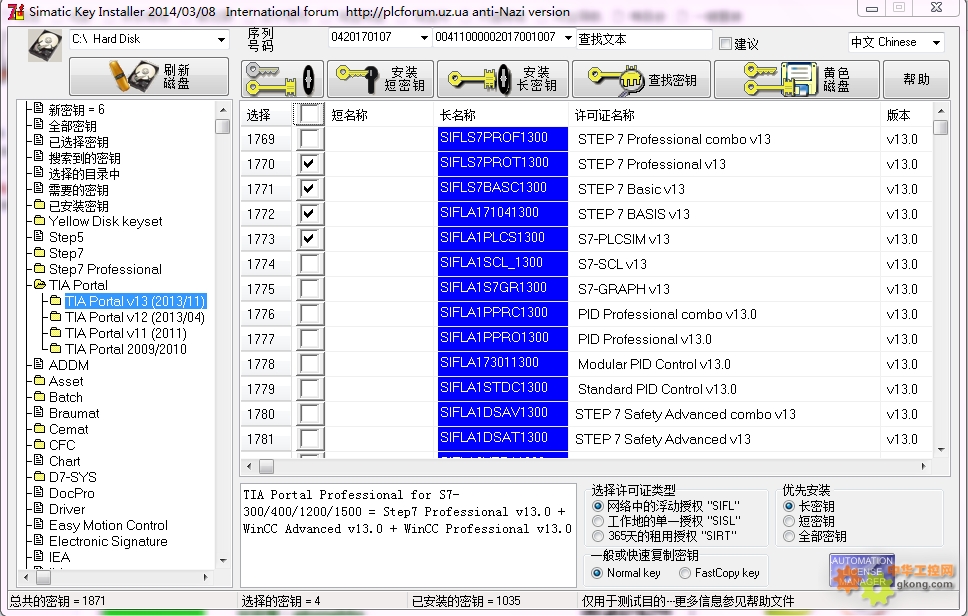Viewport: 968px width, 616px height.
Task: Select the 已安装密钥 folder
Action: point(78,206)
